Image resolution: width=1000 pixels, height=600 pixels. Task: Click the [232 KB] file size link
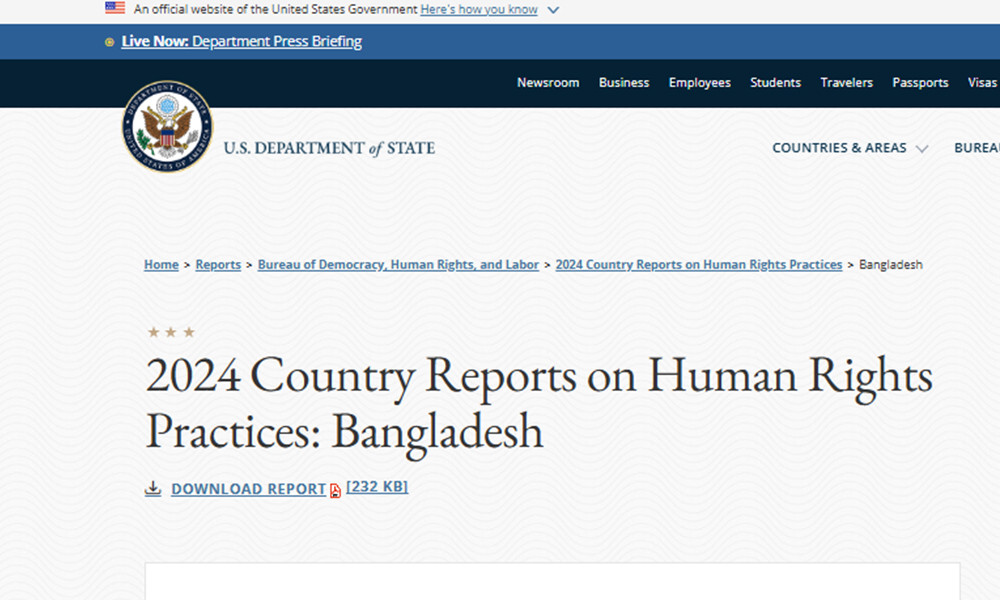click(x=377, y=487)
